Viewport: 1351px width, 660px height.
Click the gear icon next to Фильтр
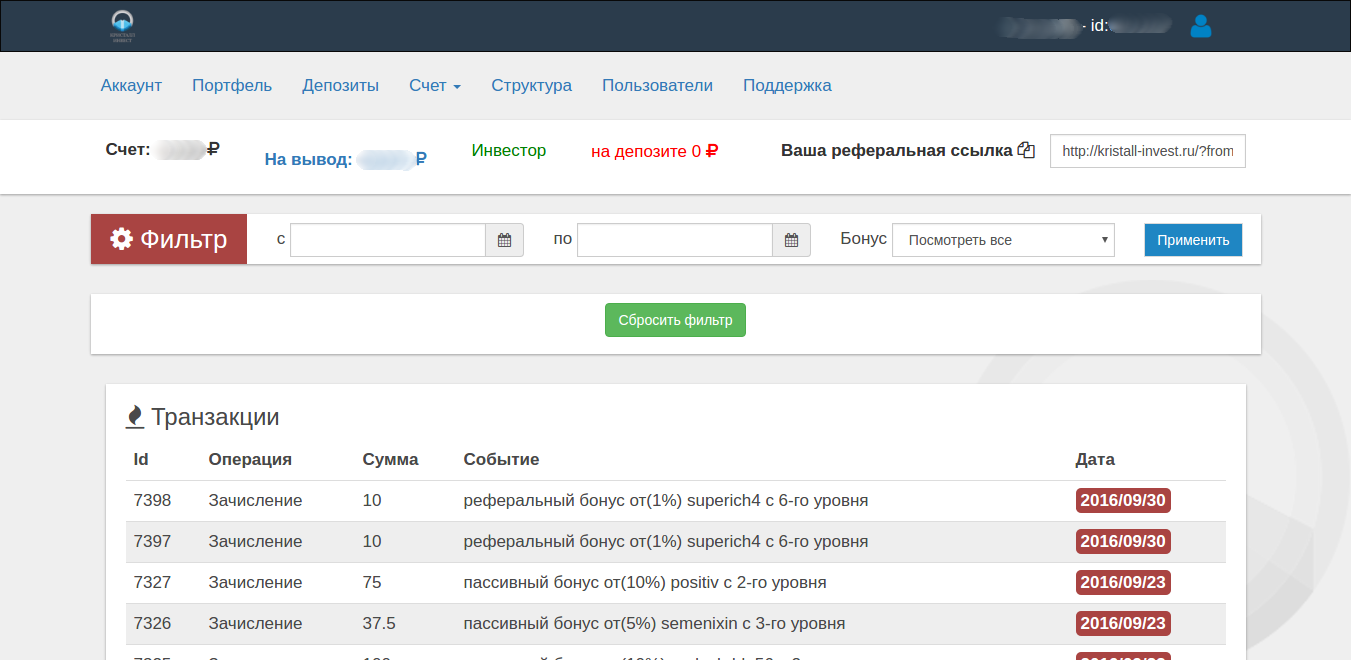(121, 239)
